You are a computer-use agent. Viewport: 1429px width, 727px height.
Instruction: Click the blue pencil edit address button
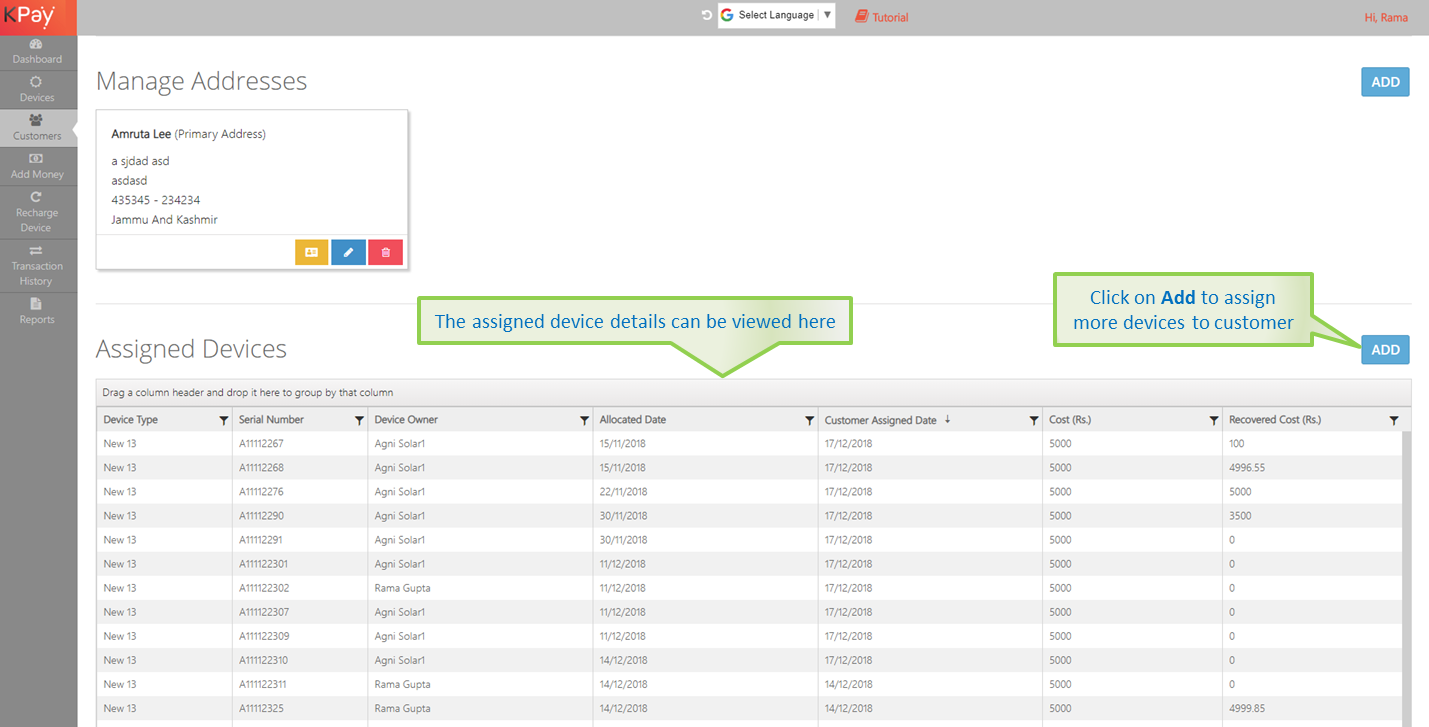click(348, 253)
